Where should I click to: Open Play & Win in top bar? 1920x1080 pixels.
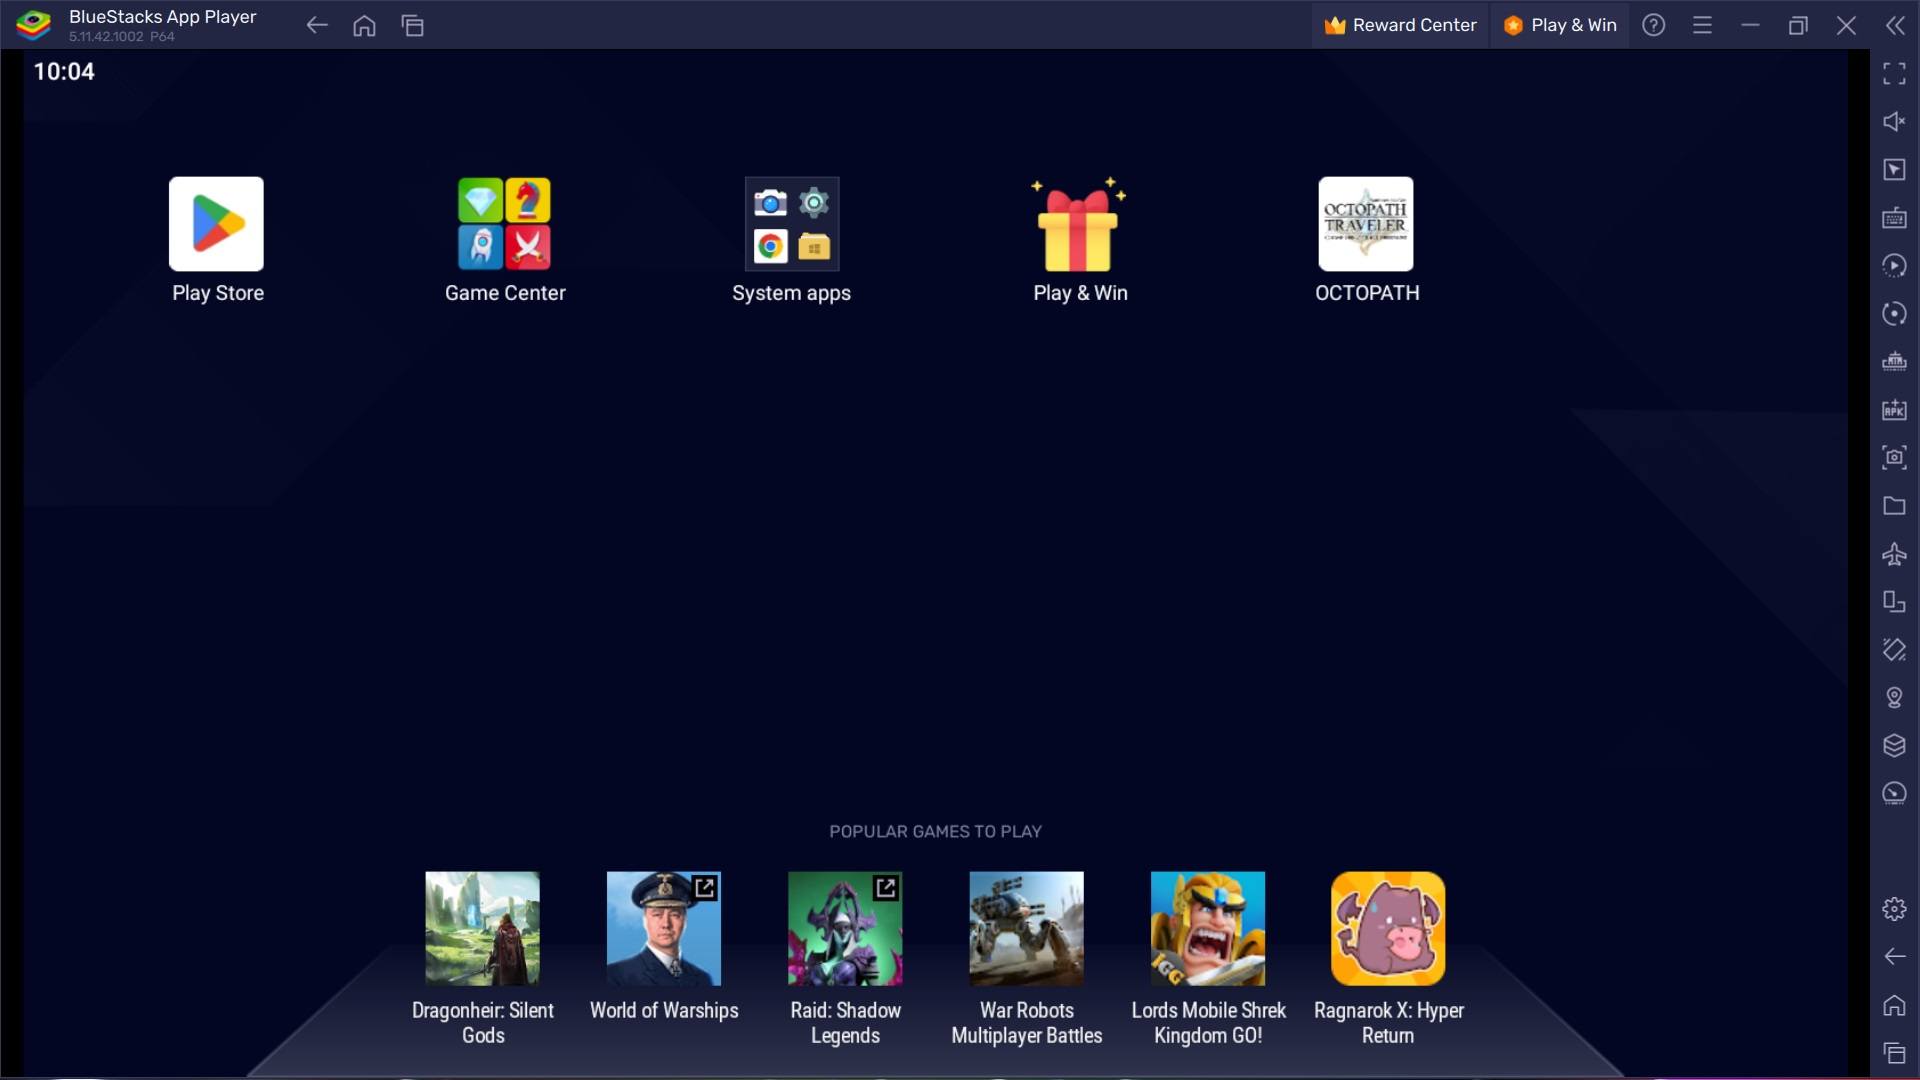point(1560,25)
